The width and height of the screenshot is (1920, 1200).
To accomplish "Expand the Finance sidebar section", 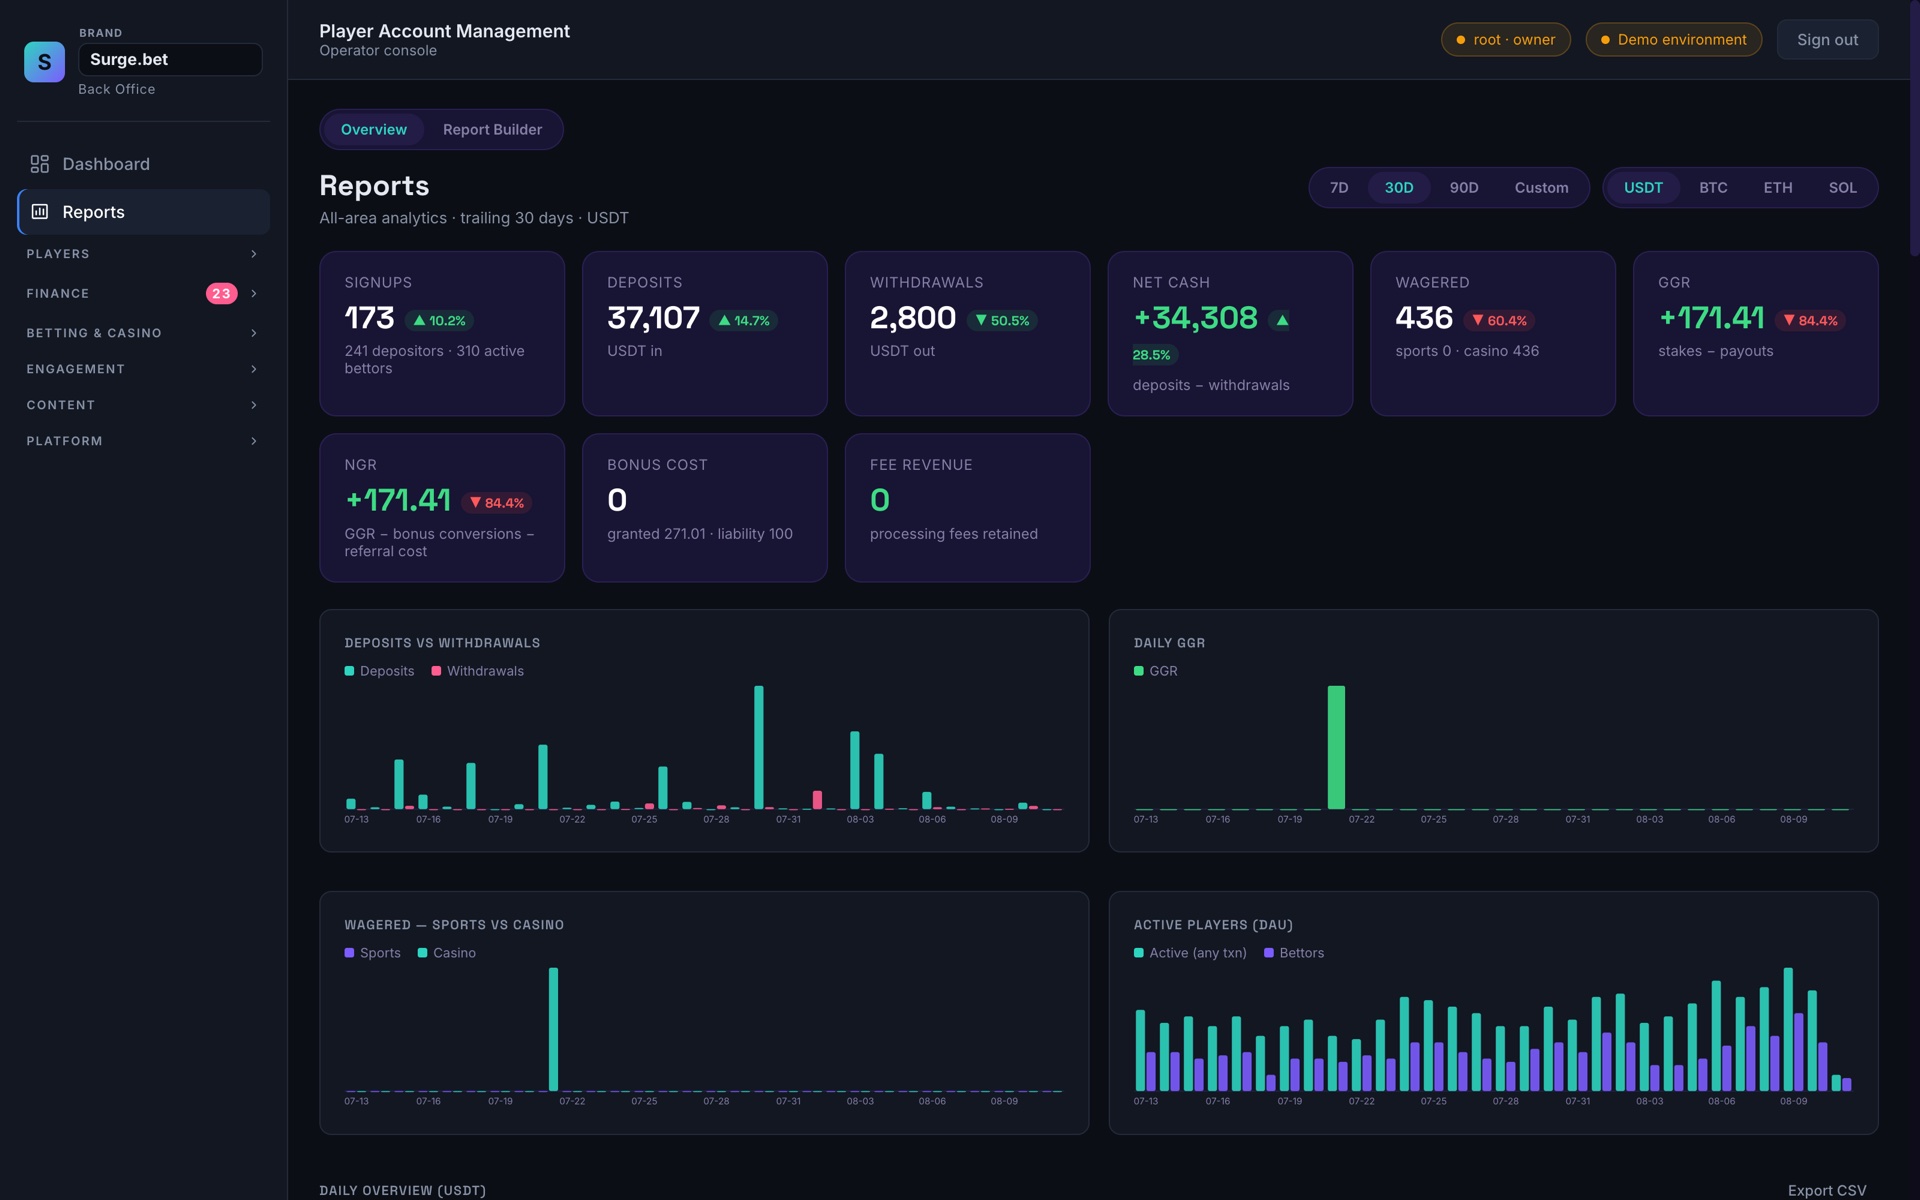I will pyautogui.click(x=143, y=293).
